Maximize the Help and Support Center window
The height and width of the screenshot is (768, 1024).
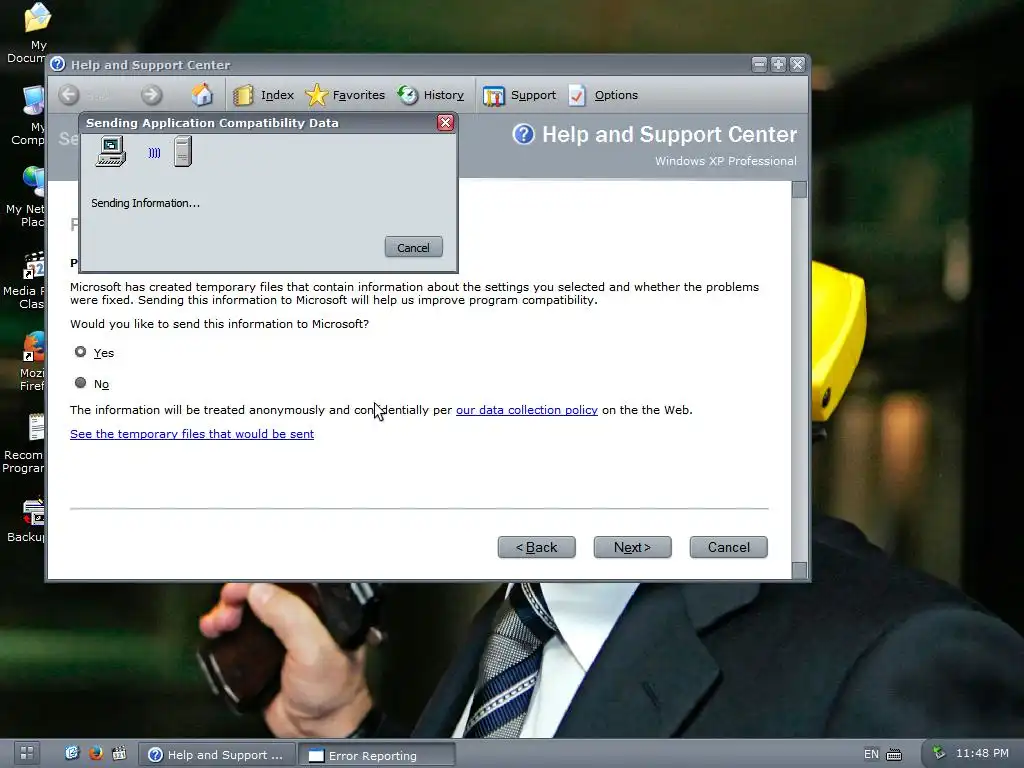pos(778,64)
